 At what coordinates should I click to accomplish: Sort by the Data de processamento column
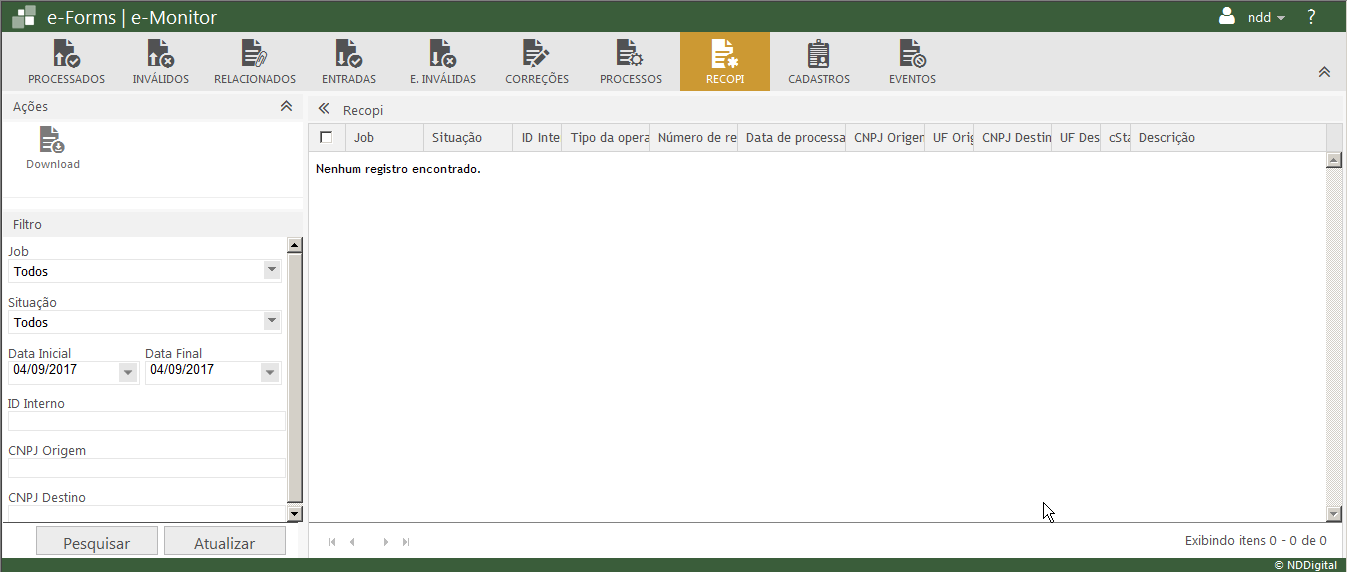[x=792, y=138]
